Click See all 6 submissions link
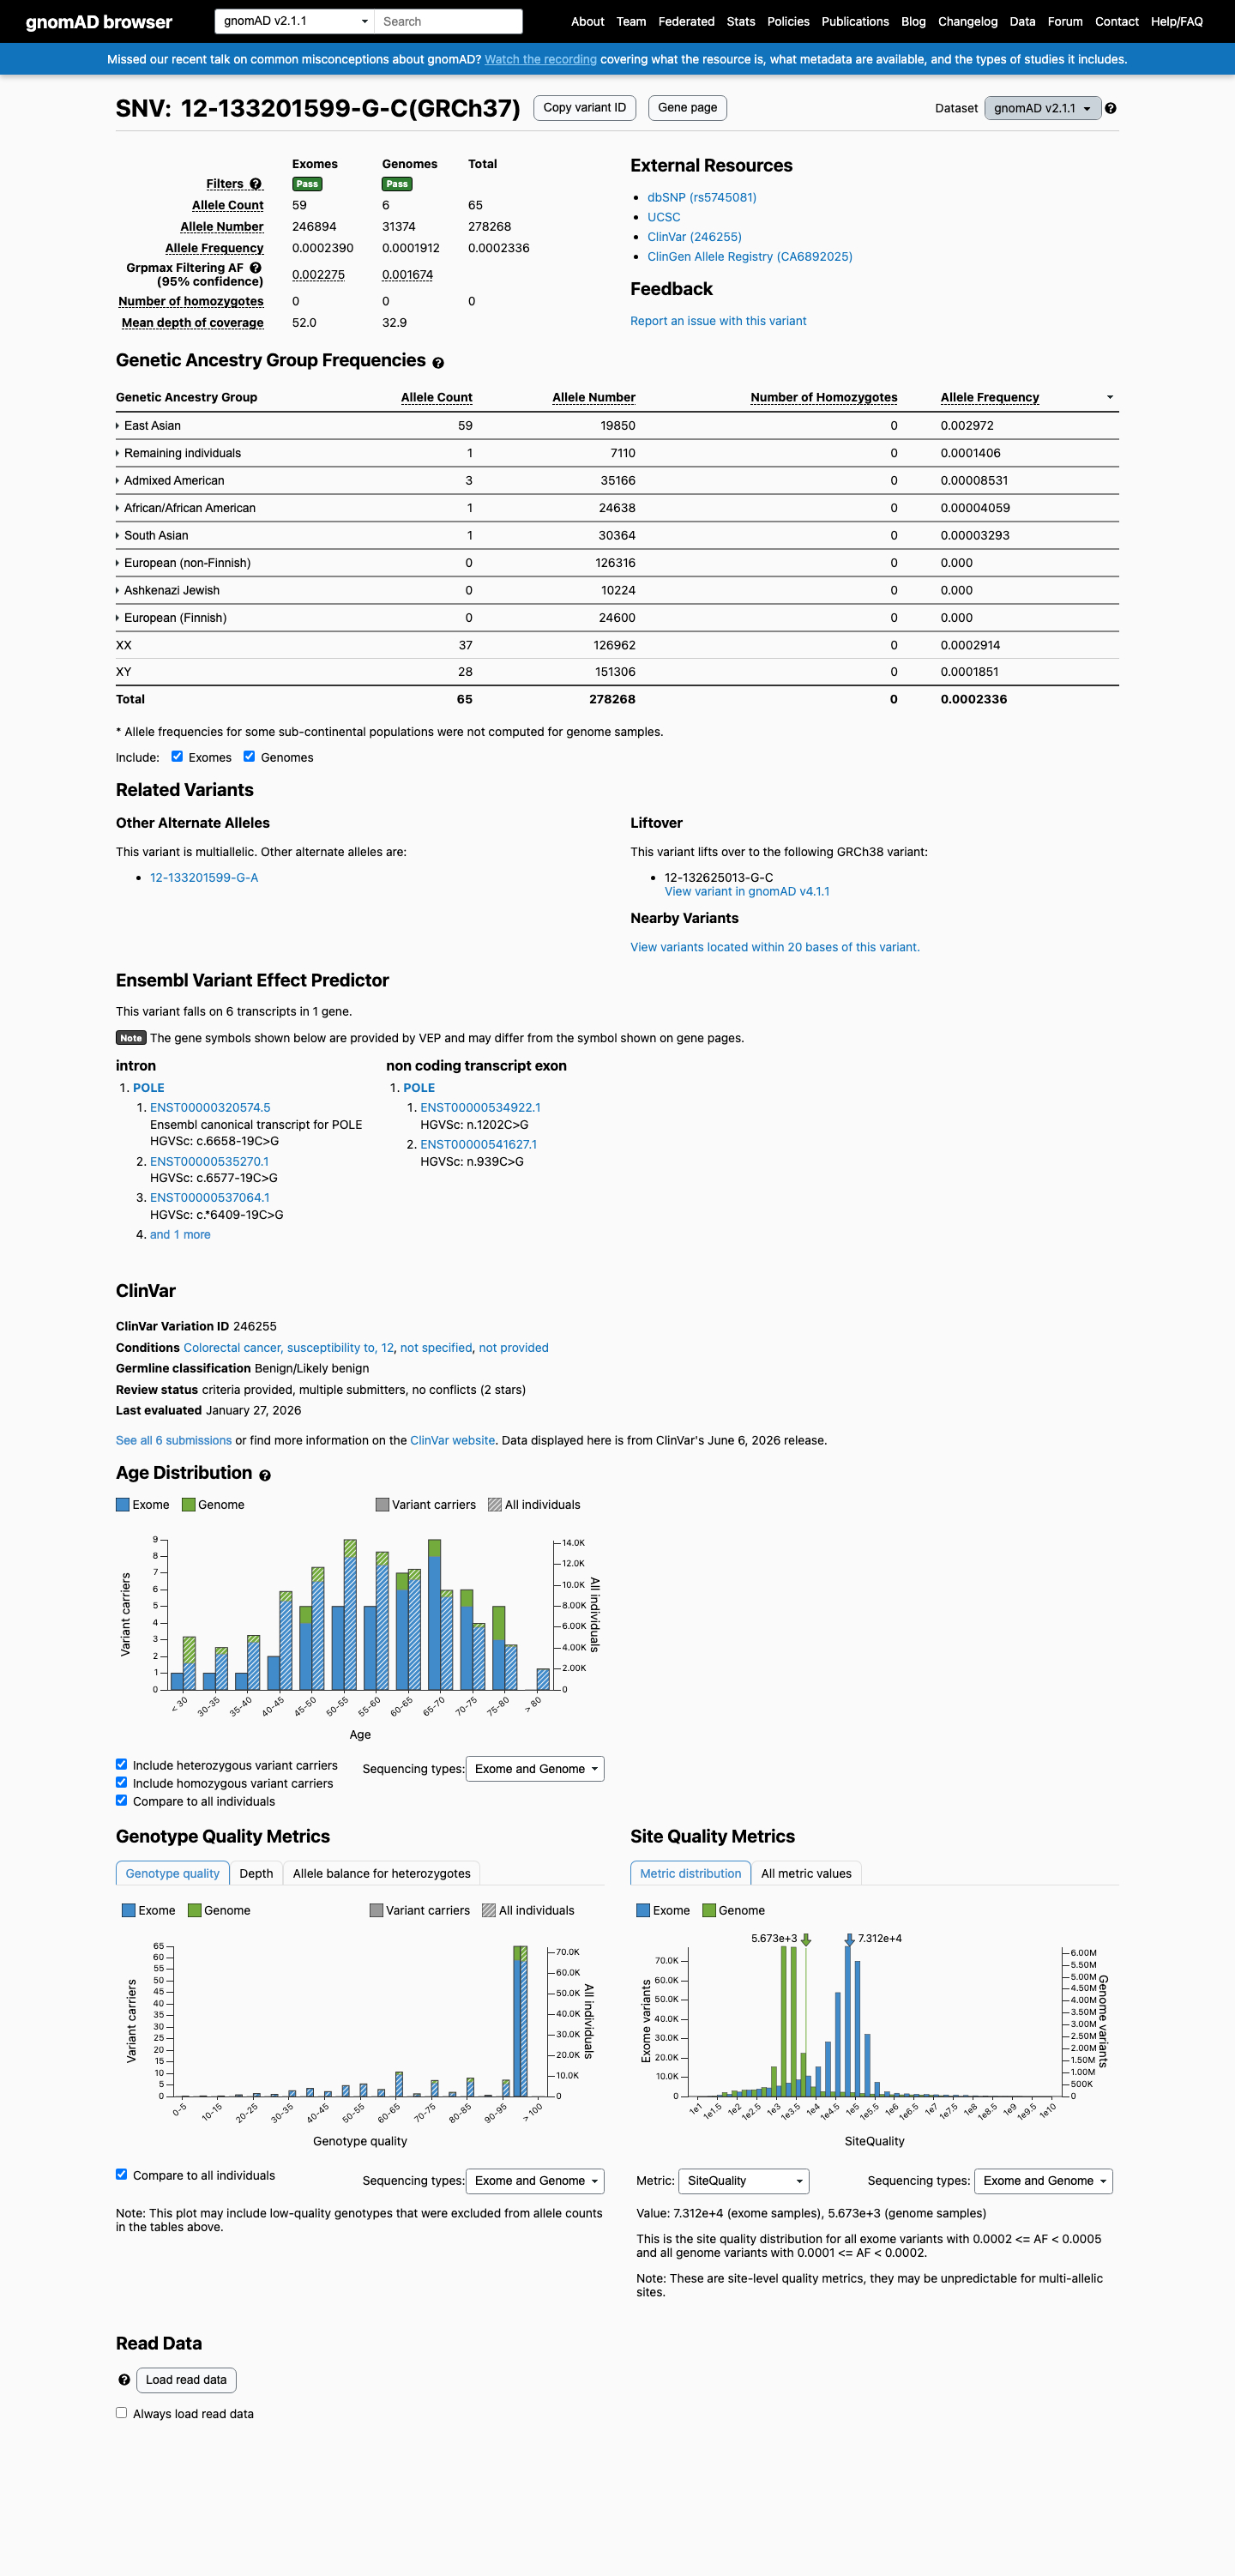 (x=174, y=1441)
